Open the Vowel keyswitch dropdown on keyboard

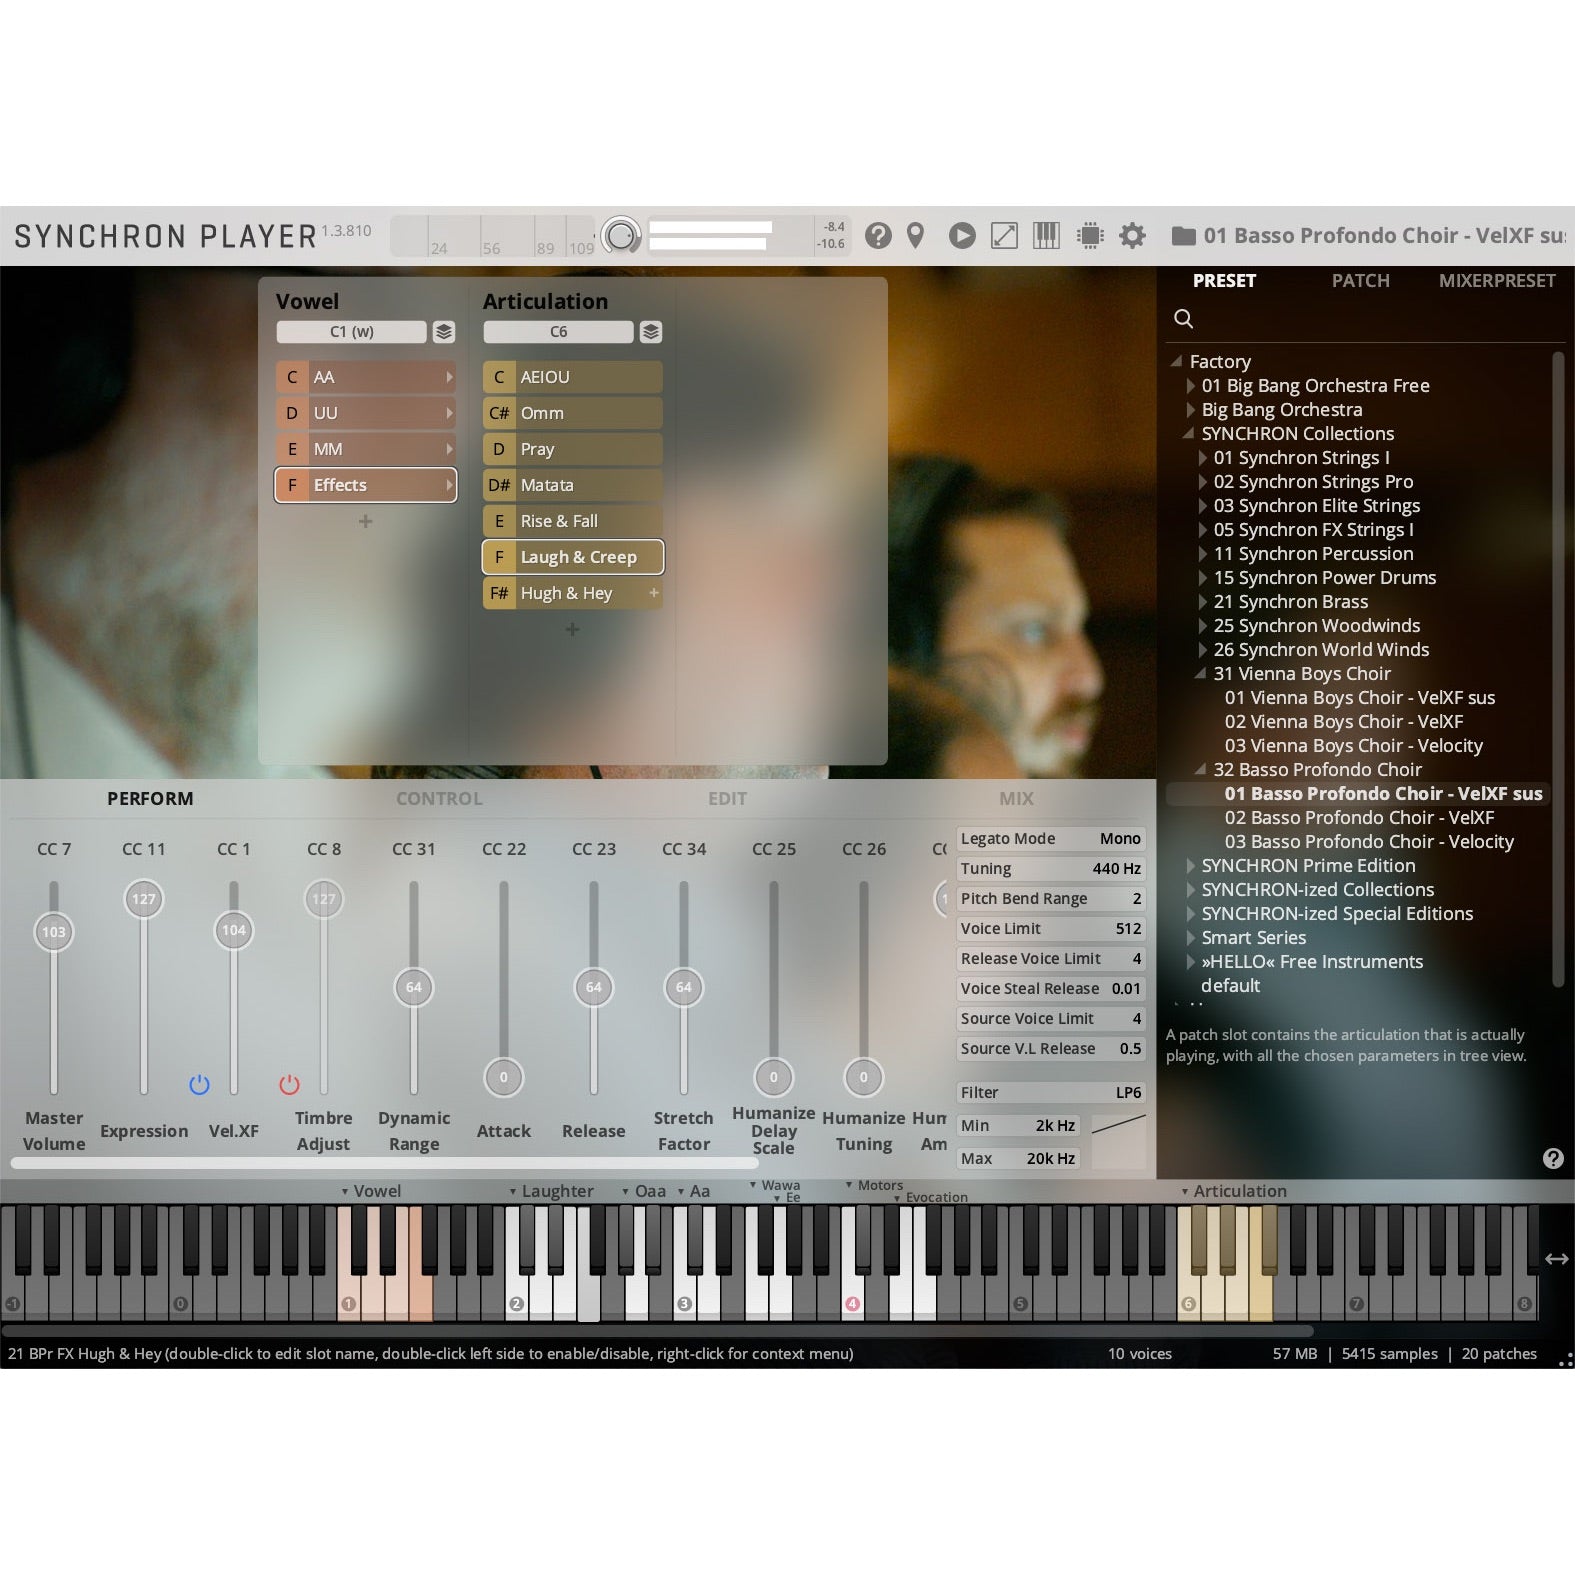(371, 1191)
